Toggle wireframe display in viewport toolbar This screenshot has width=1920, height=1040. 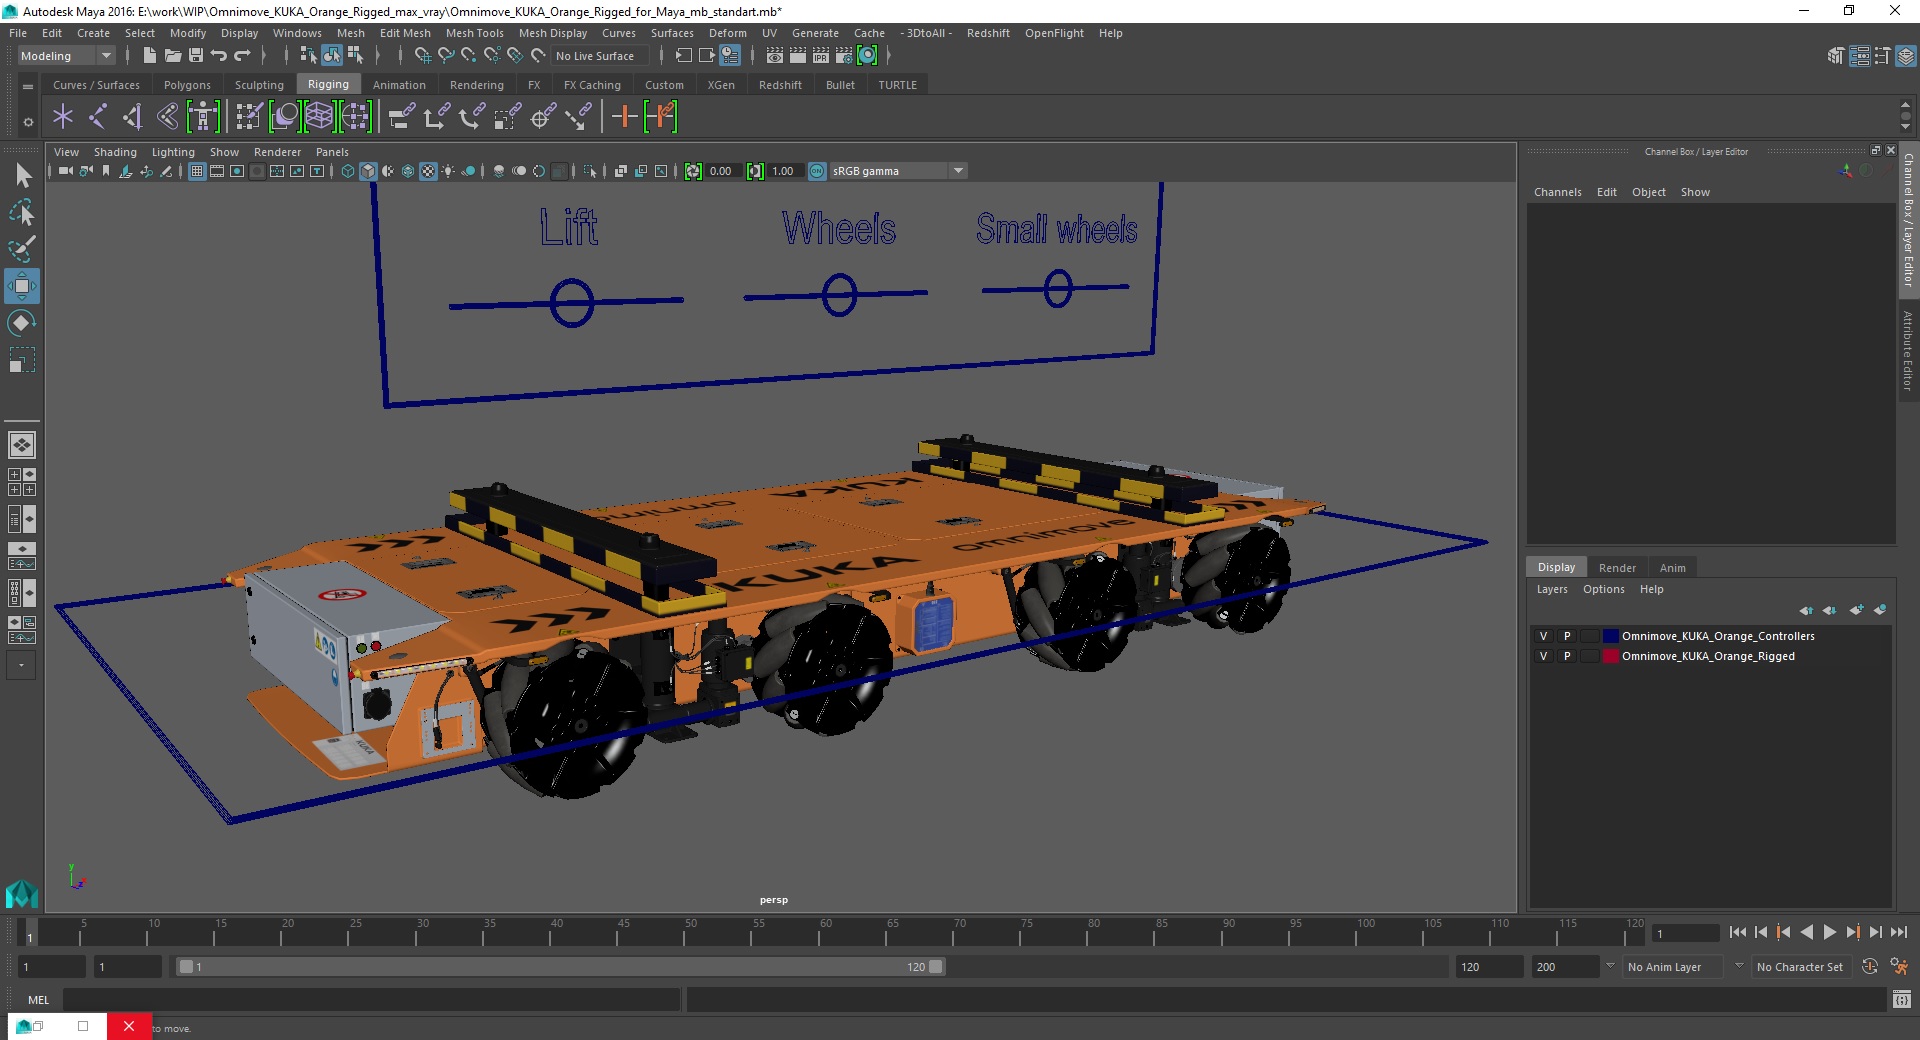tap(348, 171)
